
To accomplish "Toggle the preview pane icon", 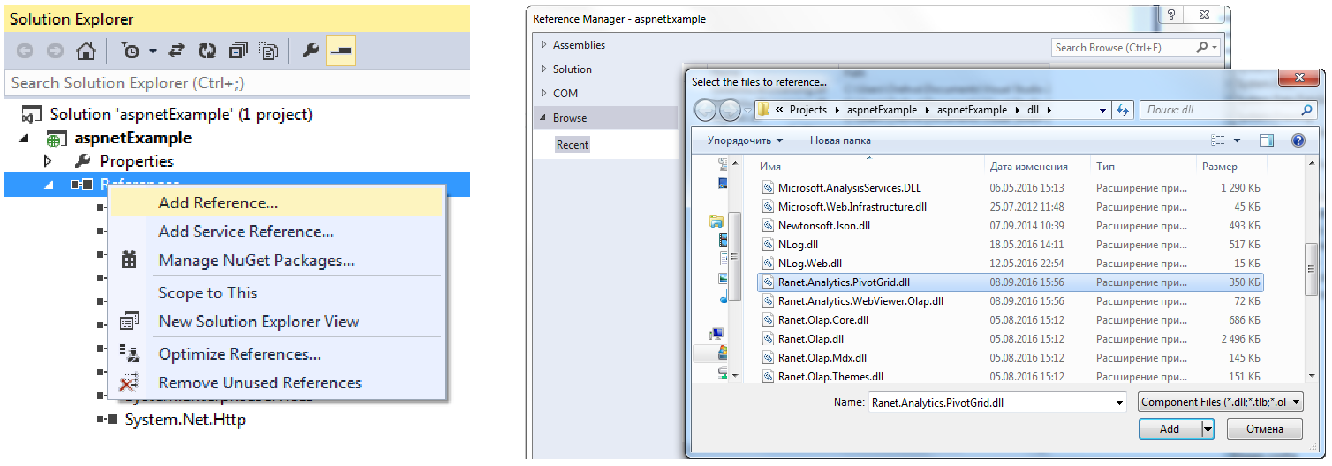I will (1267, 141).
